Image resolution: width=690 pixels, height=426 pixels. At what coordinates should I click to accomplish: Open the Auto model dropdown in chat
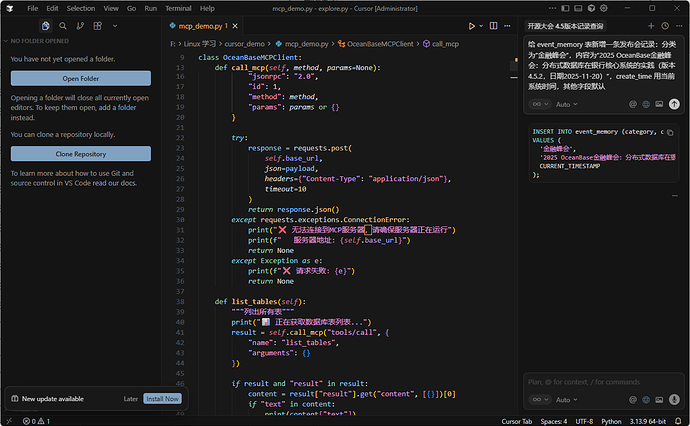pos(566,104)
